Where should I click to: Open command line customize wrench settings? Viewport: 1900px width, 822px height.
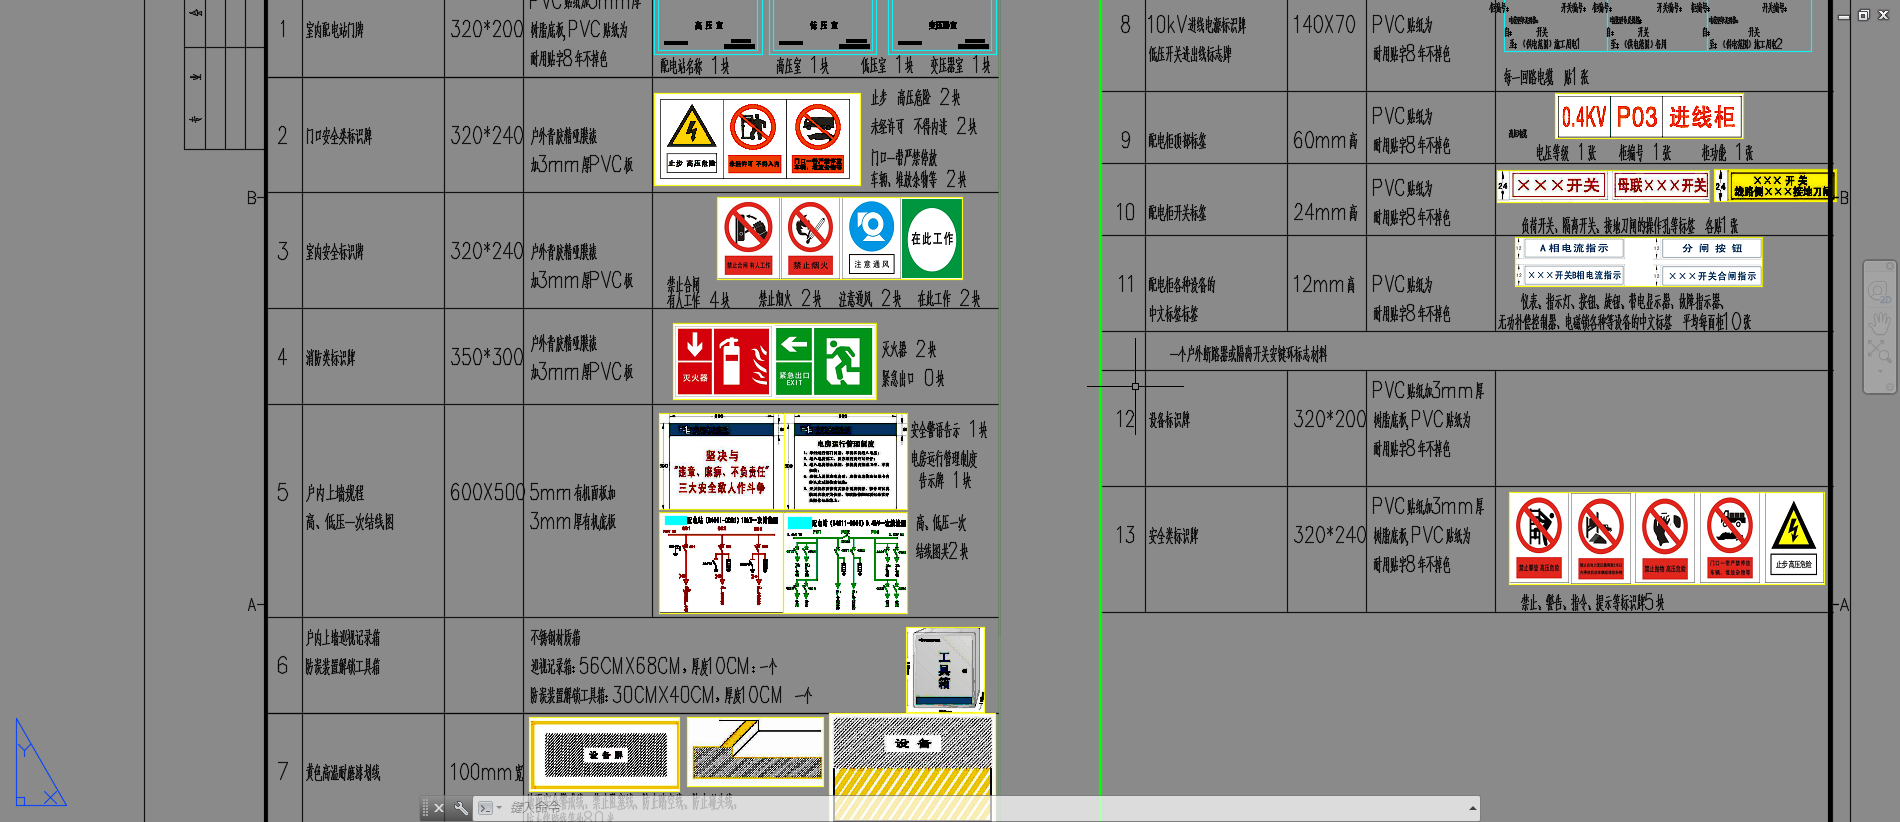[461, 808]
